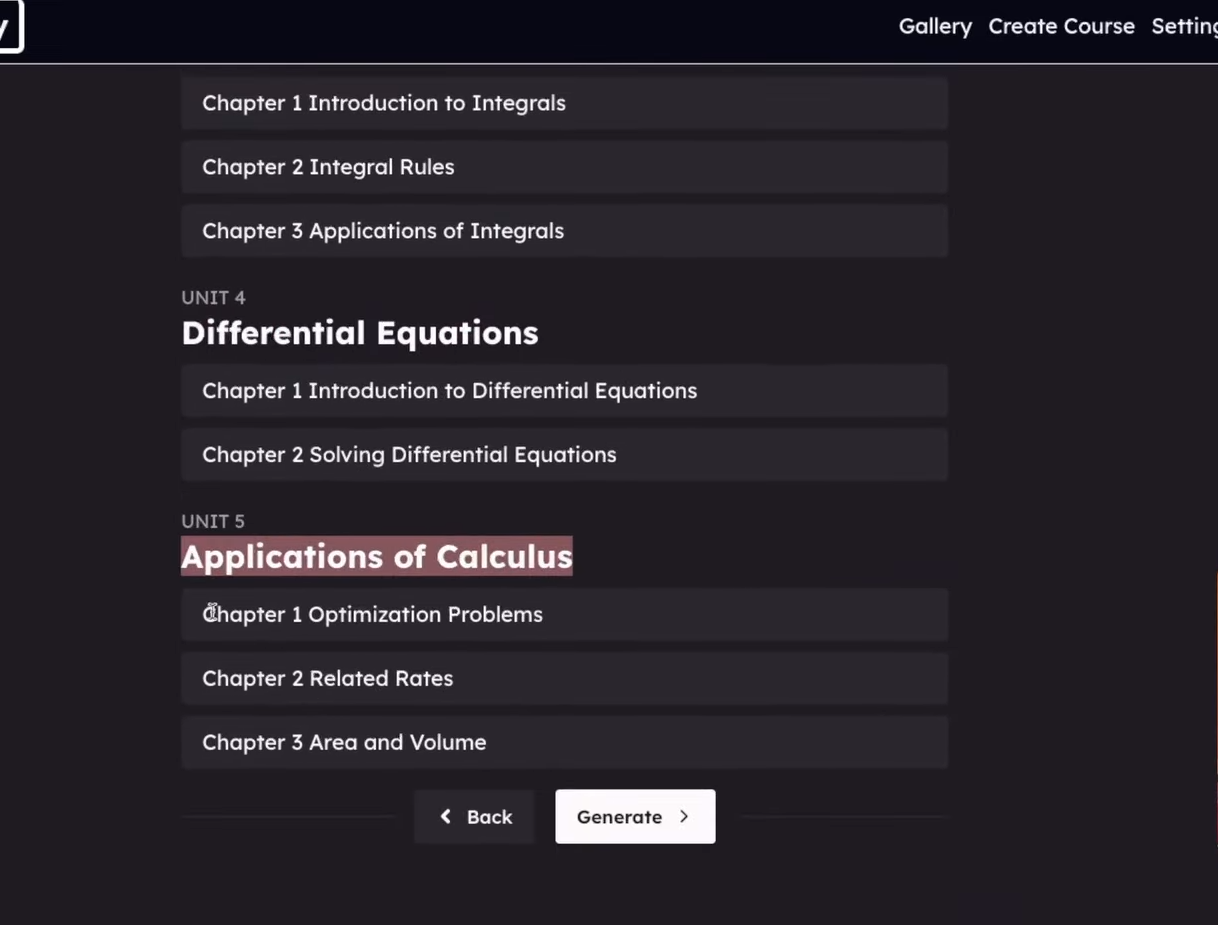This screenshot has height=925, width=1218.
Task: Select Chapter 1 Introduction to Integrals
Action: pyautogui.click(x=564, y=103)
